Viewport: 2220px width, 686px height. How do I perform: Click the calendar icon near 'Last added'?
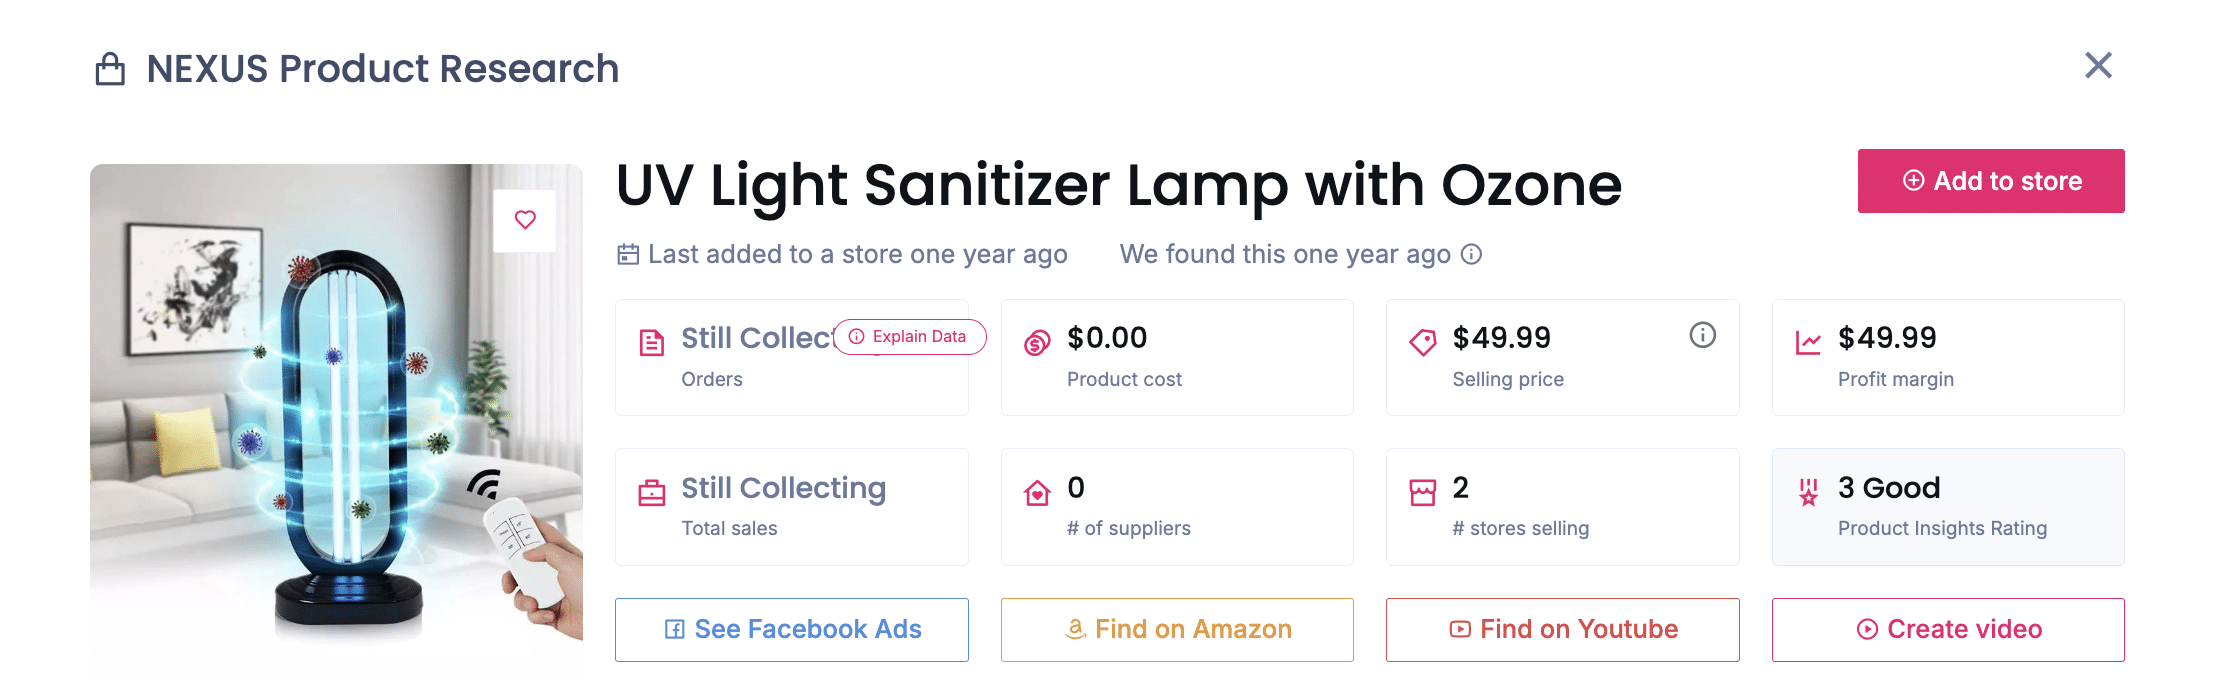coord(628,255)
